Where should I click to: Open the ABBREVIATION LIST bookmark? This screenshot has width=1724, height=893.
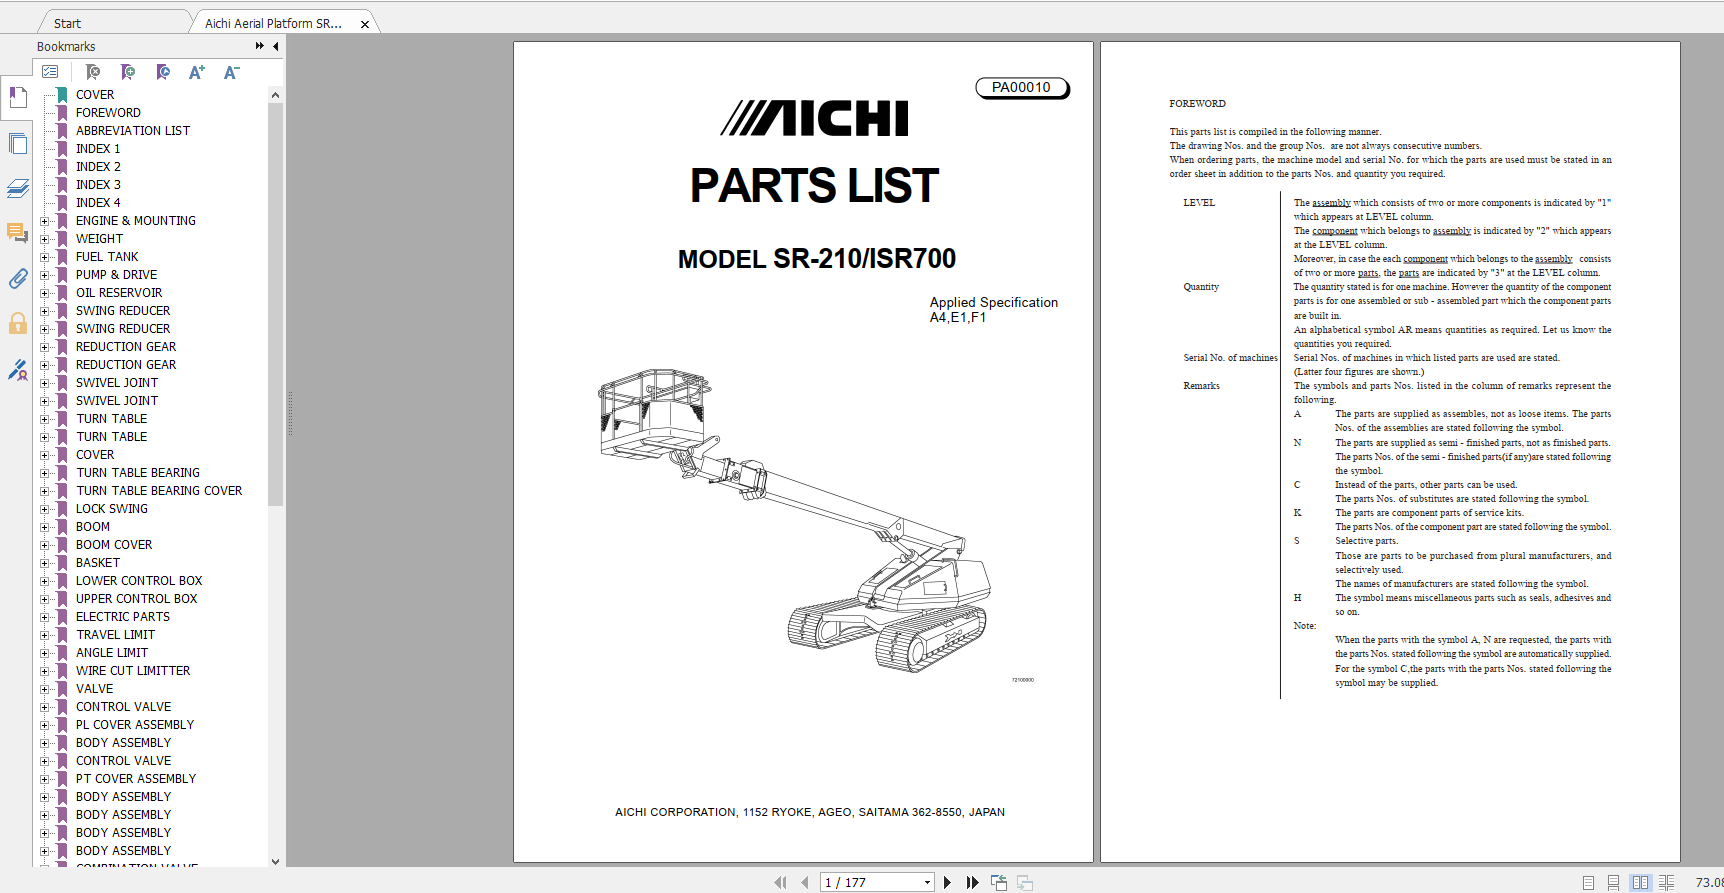pos(133,131)
